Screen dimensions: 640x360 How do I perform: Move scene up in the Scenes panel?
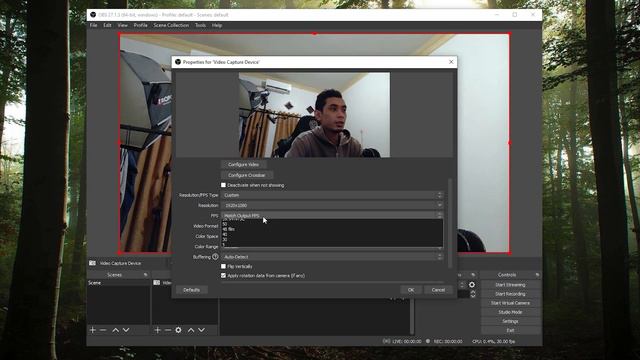pos(116,330)
